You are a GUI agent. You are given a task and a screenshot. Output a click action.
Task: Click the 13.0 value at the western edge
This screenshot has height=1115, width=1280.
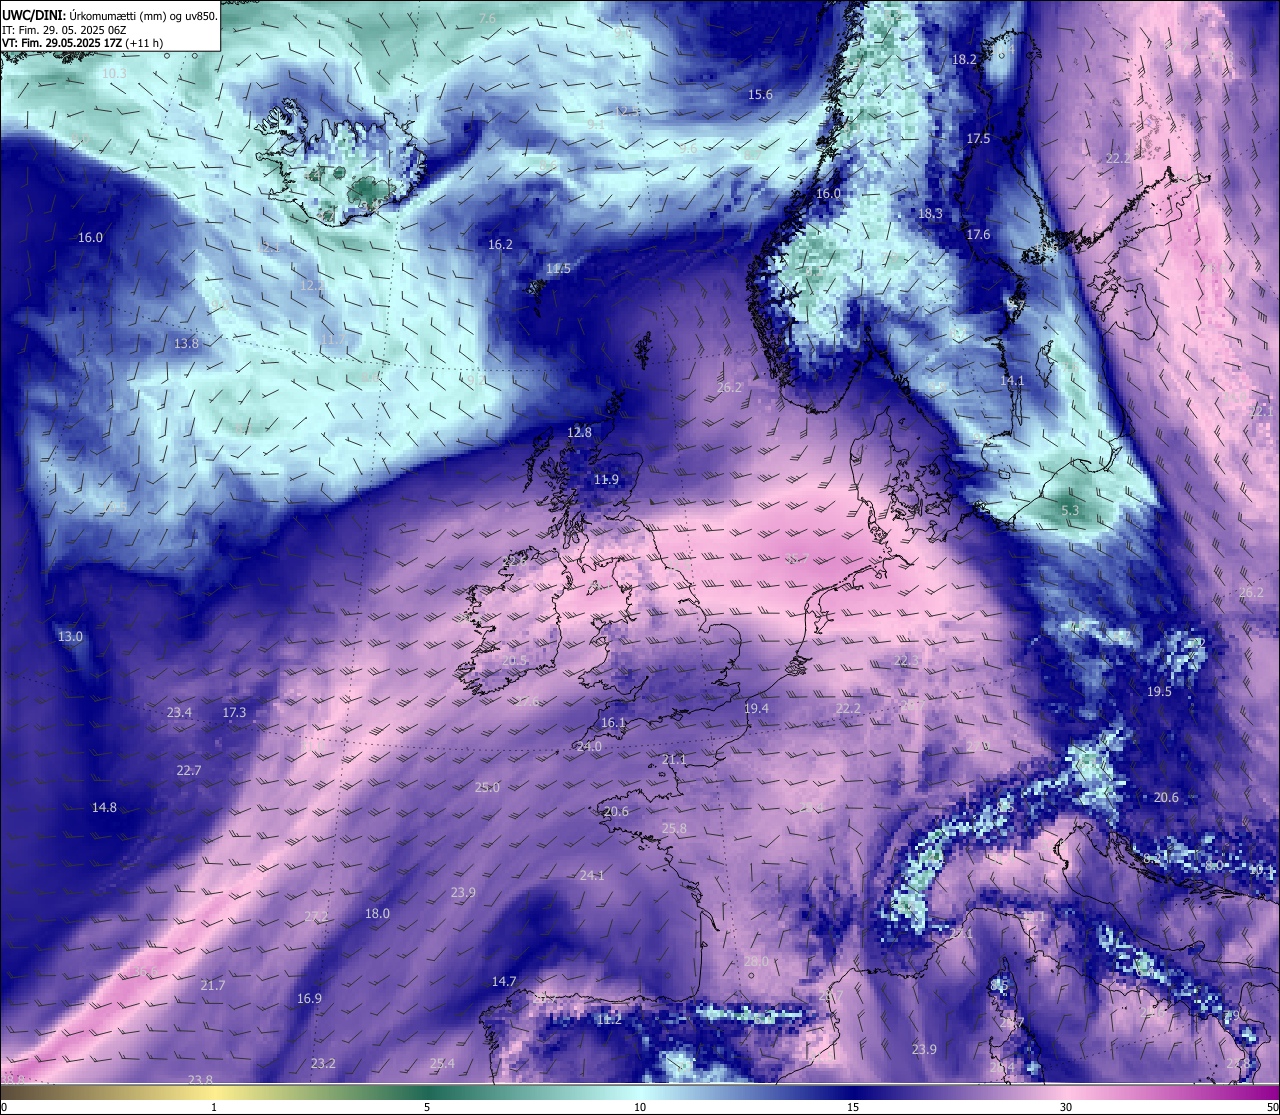coord(70,636)
